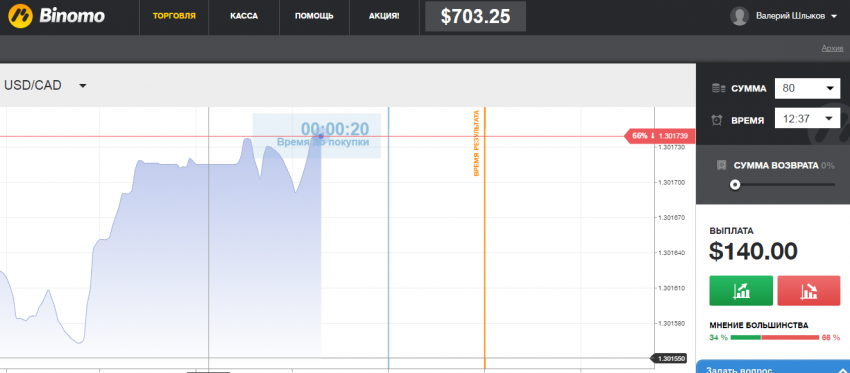The image size is (850, 373).
Task: Click the $703.25 balance button
Action: [x=475, y=16]
